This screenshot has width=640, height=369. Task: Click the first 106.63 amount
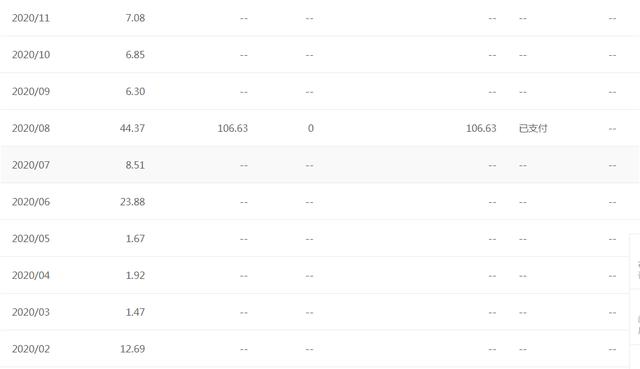233,128
